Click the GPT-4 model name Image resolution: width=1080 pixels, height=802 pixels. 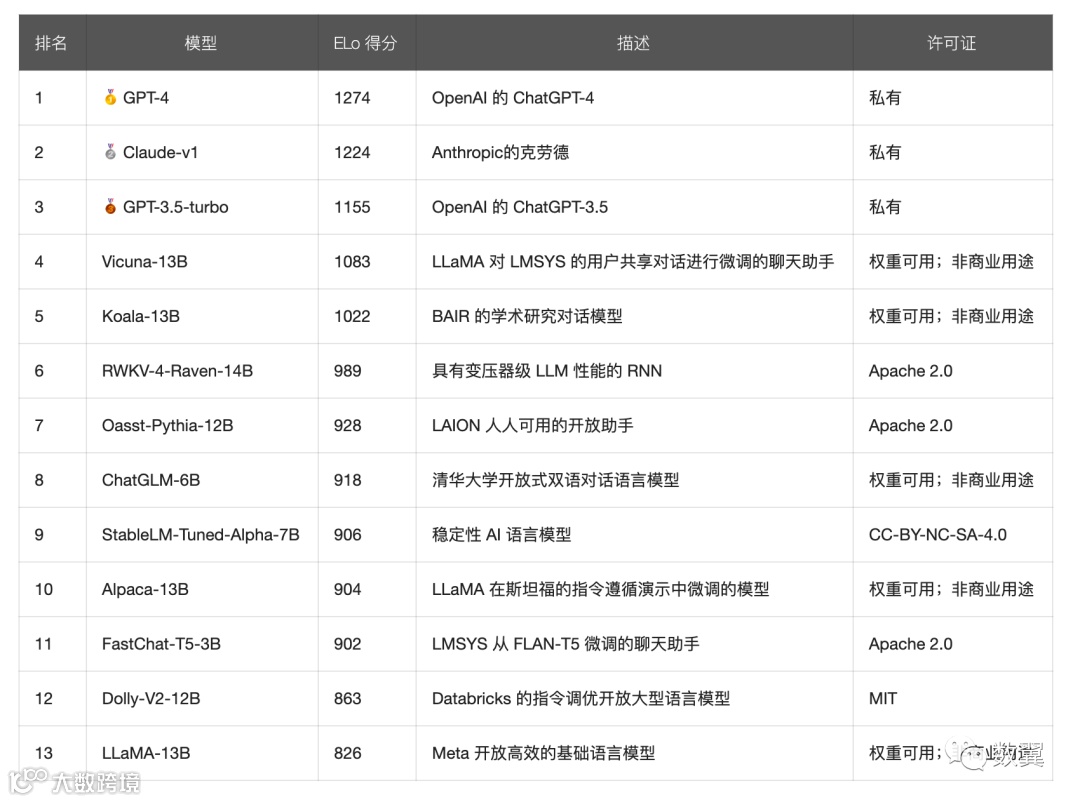click(146, 97)
